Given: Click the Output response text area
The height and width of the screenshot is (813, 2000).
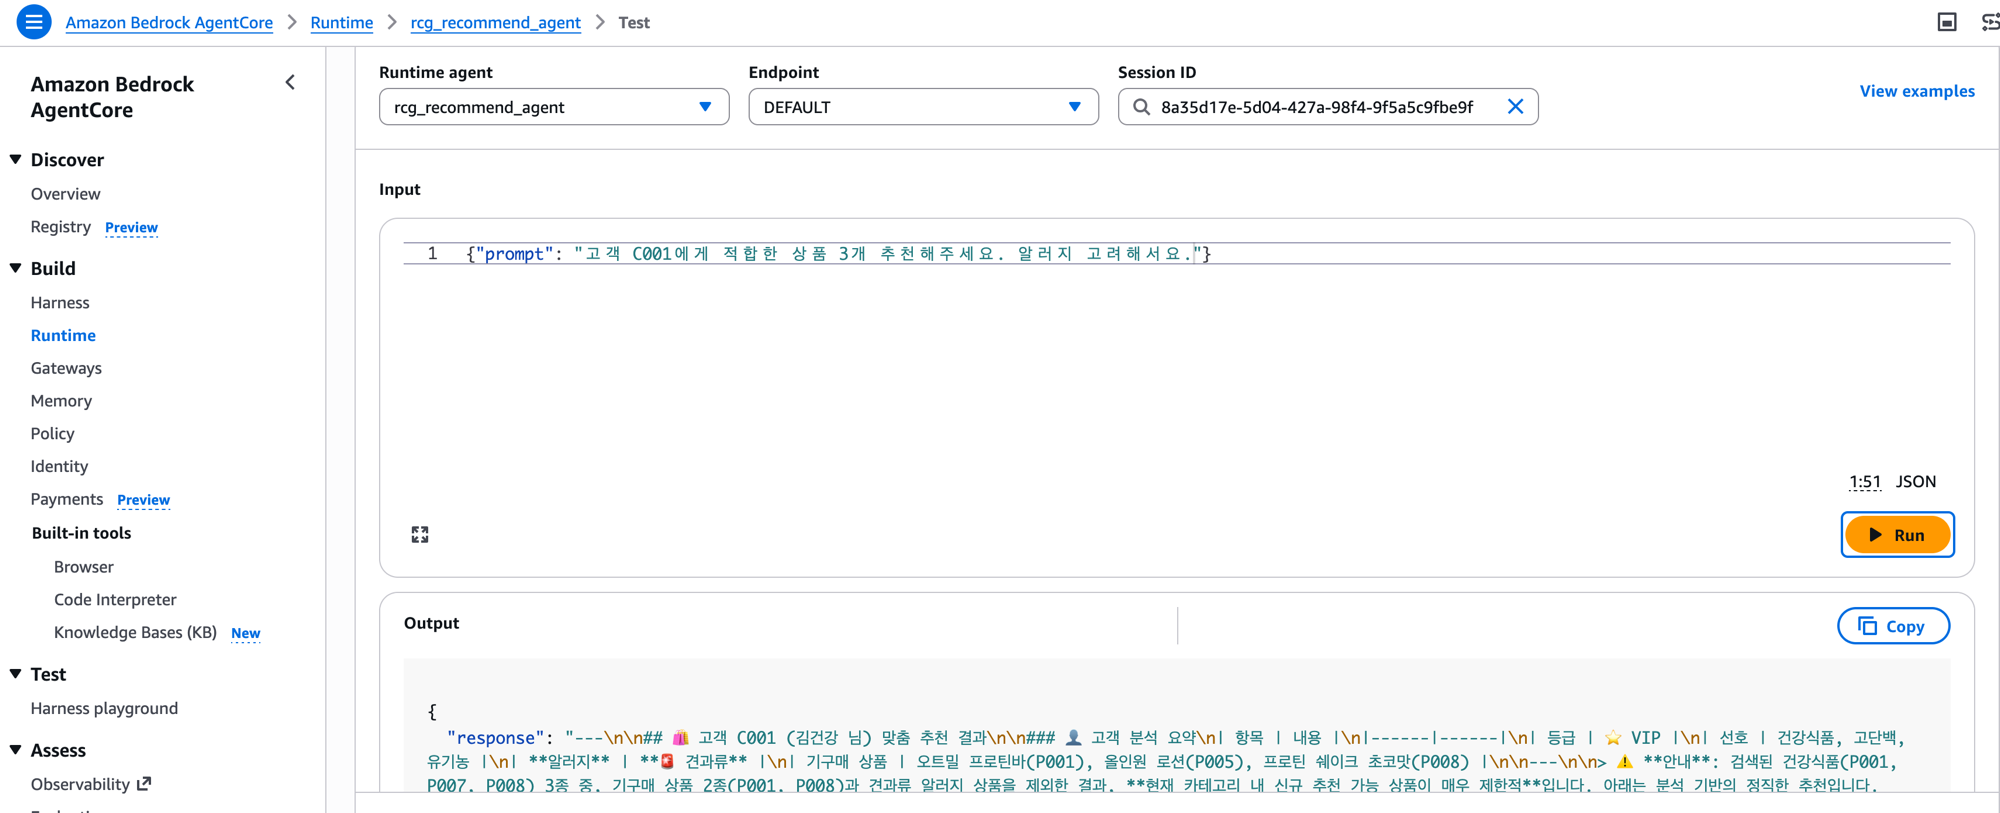Looking at the screenshot, I should click(x=1177, y=725).
